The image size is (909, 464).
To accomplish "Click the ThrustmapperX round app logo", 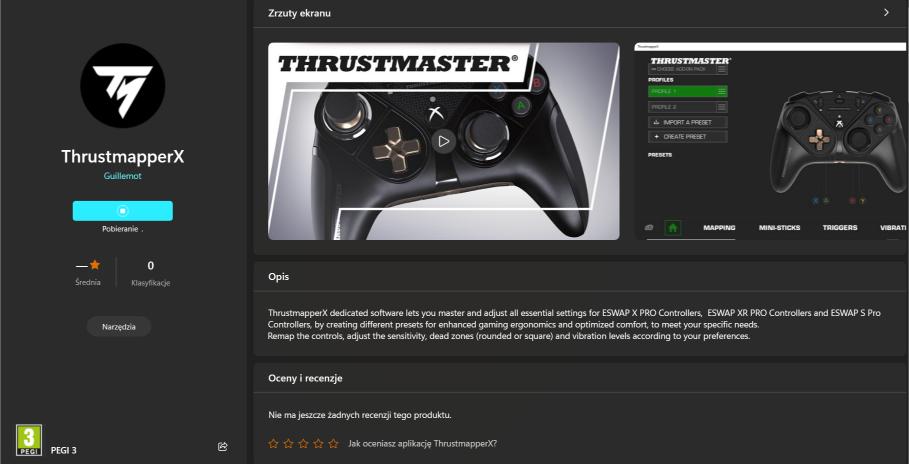I will coord(122,85).
